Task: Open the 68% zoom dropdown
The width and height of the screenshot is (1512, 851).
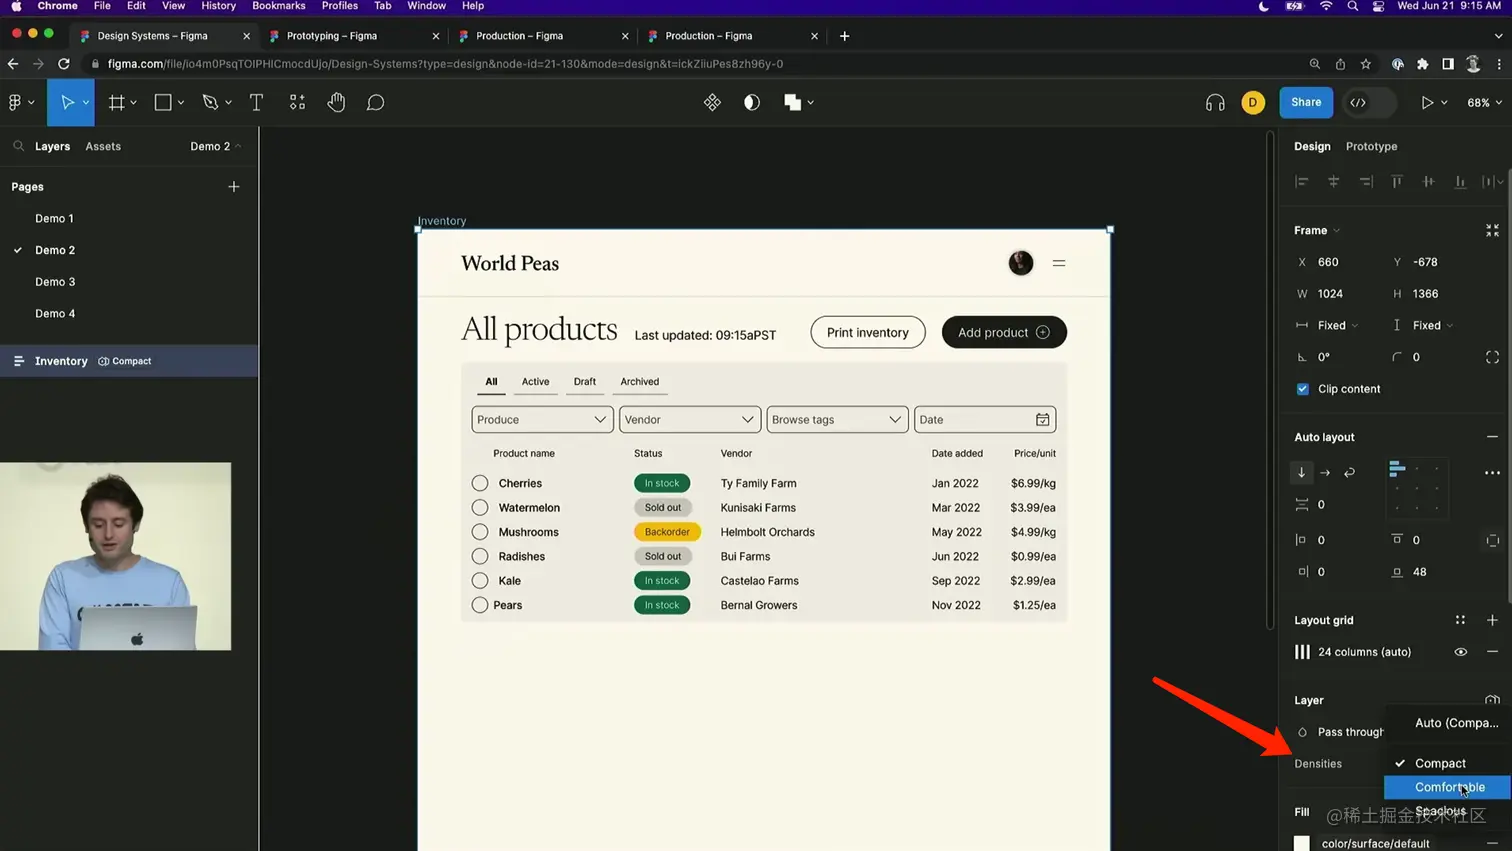Action: [1484, 102]
